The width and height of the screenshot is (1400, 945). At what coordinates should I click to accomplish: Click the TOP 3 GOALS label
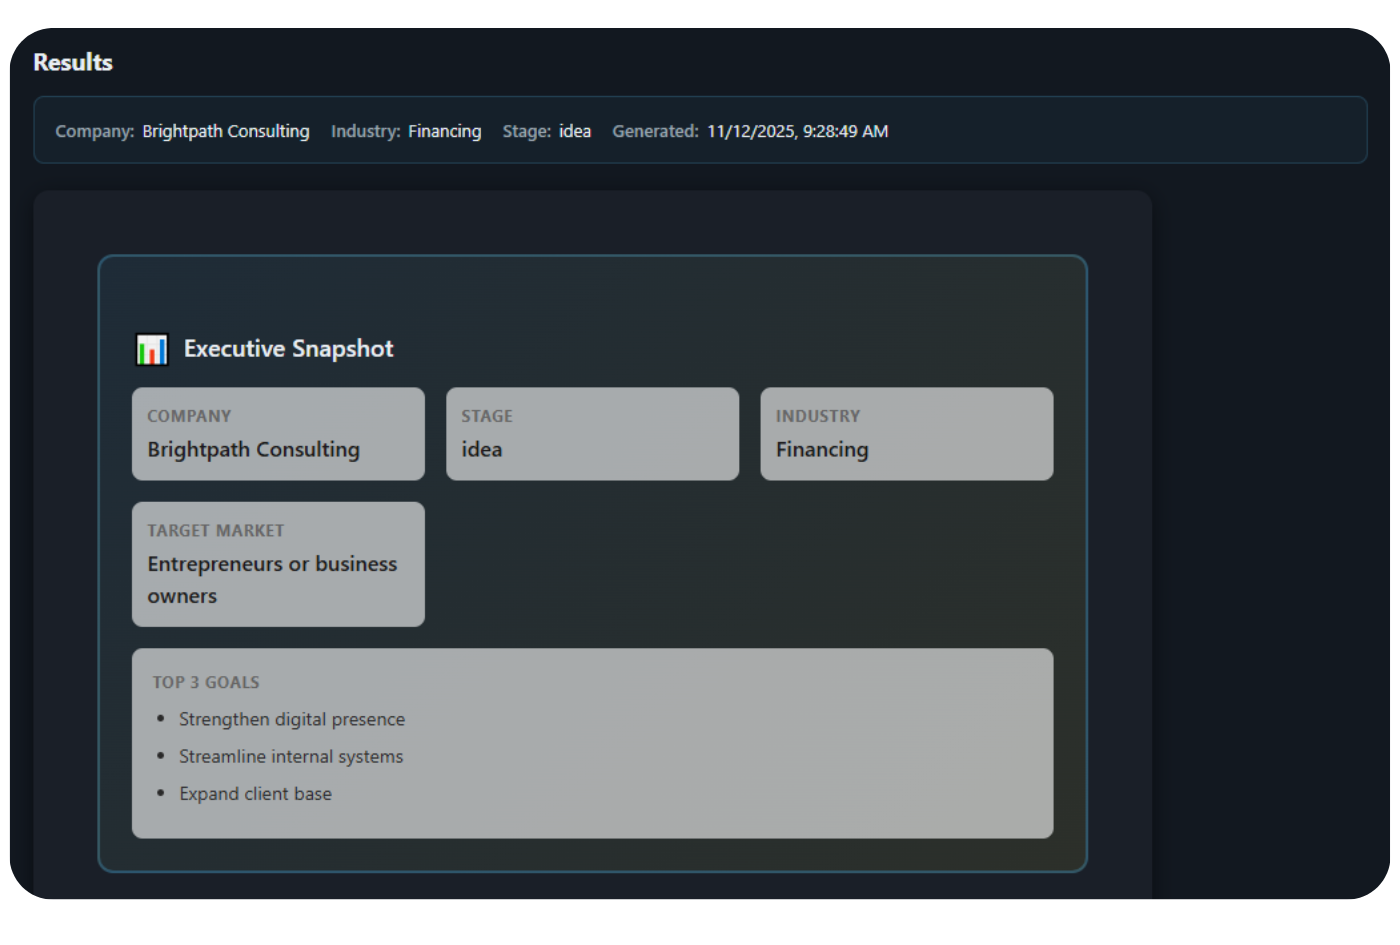click(x=206, y=682)
